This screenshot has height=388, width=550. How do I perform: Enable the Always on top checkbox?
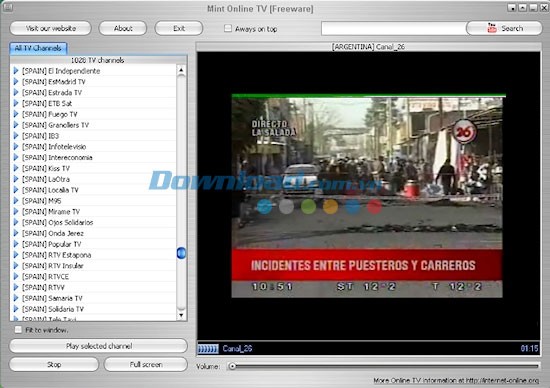pos(228,28)
